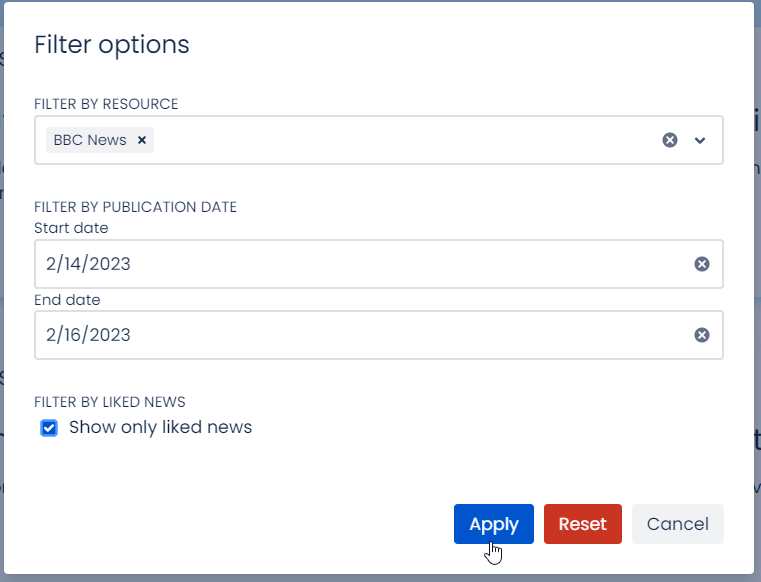Image resolution: width=761 pixels, height=582 pixels.
Task: Cancel the filter dialog
Action: pyautogui.click(x=677, y=524)
